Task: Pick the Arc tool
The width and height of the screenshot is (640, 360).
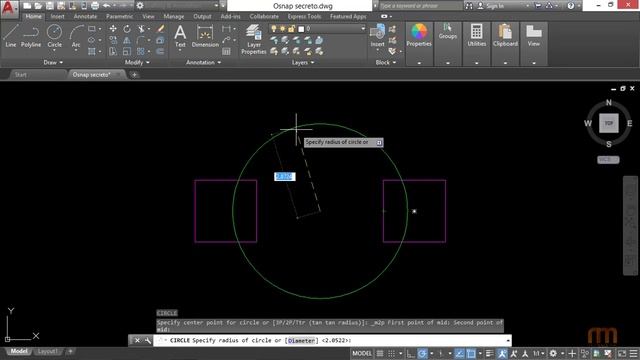Action: (76, 36)
